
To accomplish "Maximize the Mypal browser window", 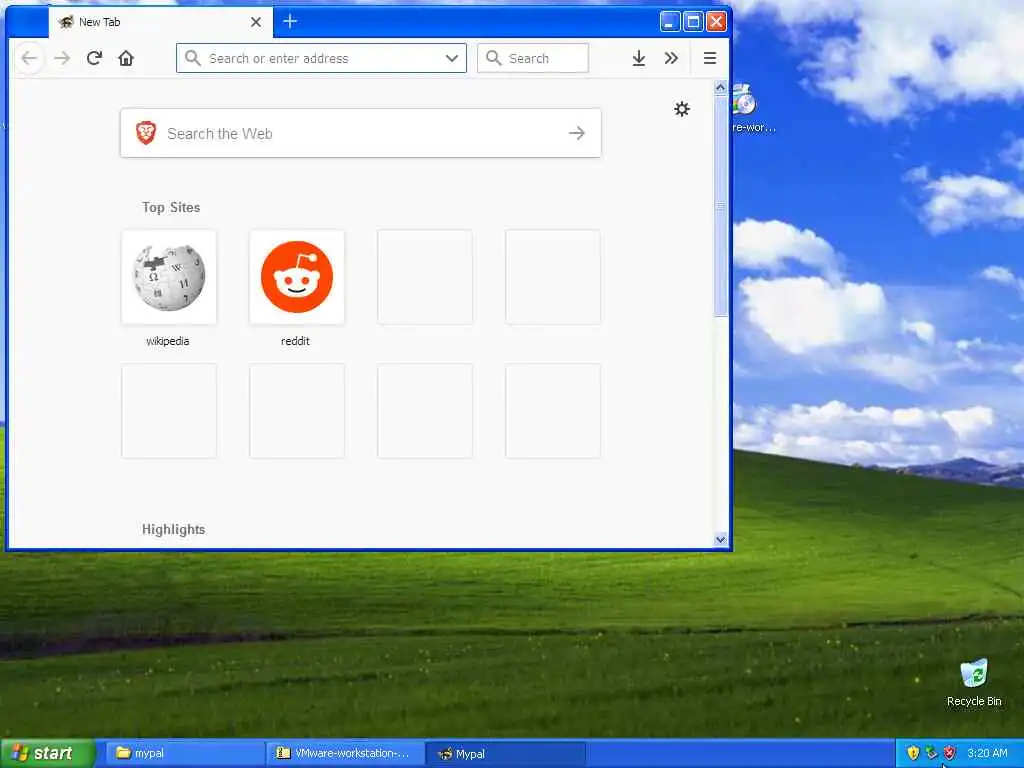I will point(693,22).
